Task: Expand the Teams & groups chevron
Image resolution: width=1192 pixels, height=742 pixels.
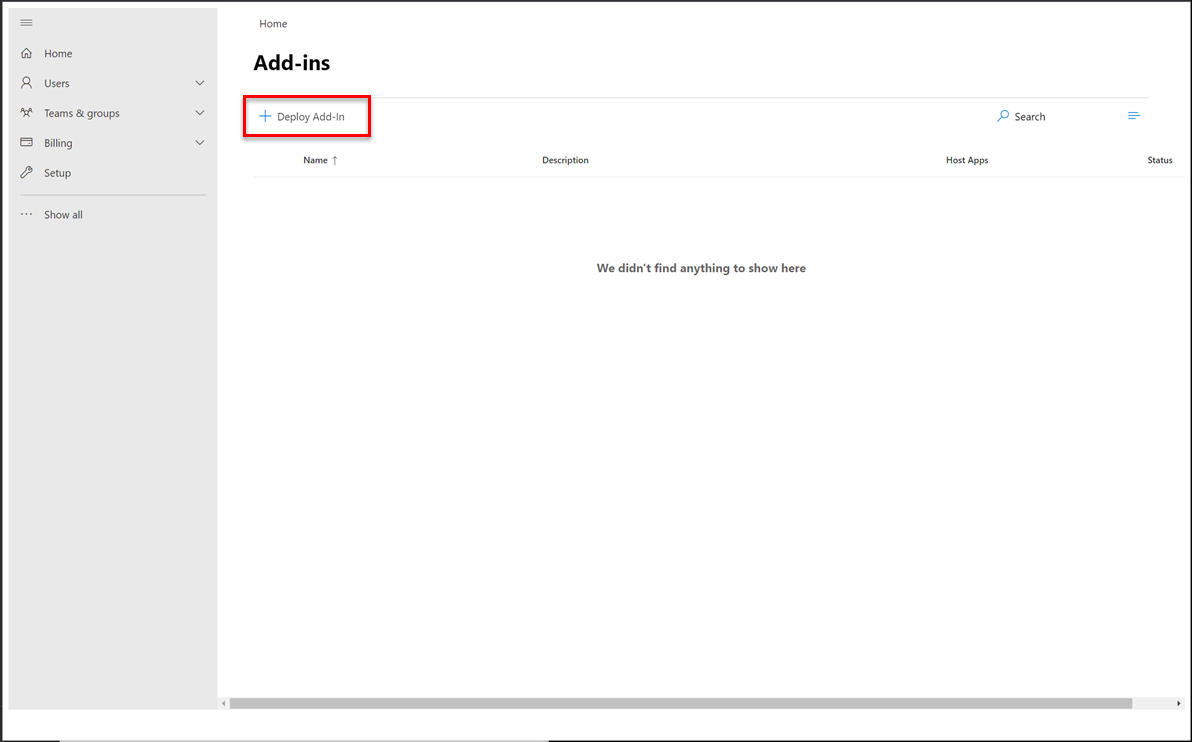Action: tap(200, 113)
